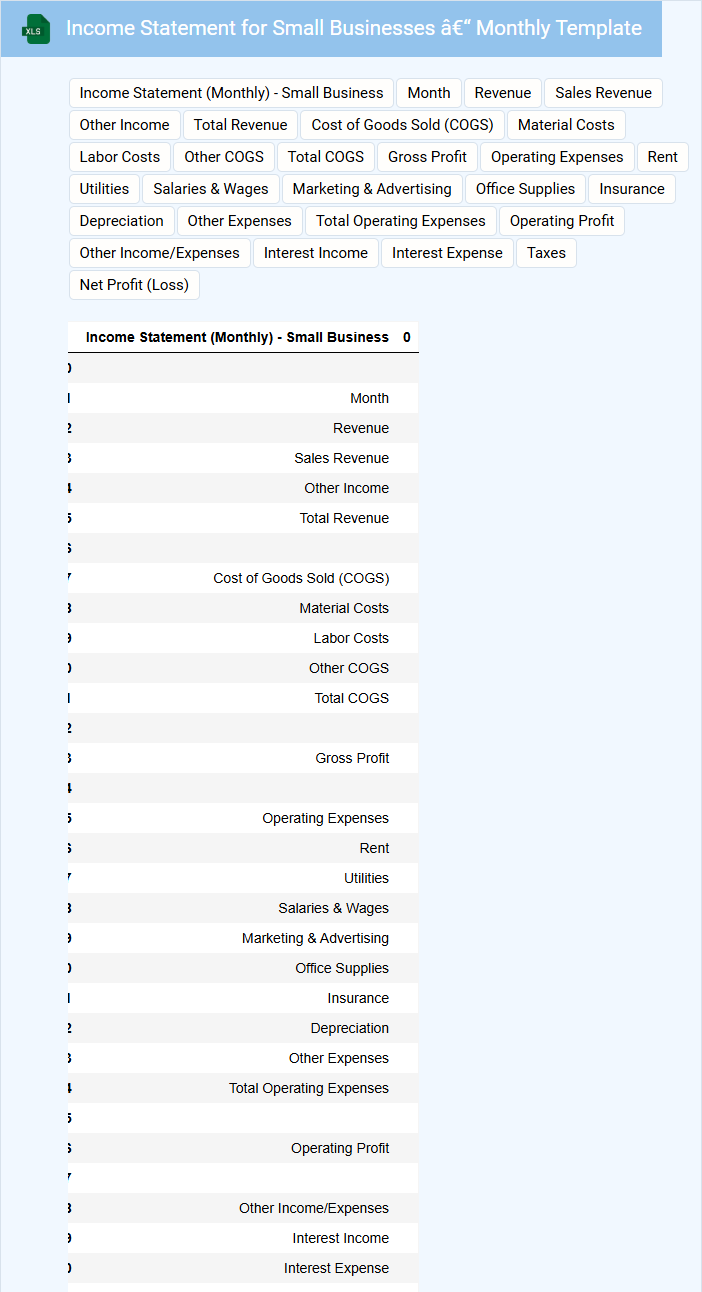Click the Salaries & Wages tag

click(211, 189)
